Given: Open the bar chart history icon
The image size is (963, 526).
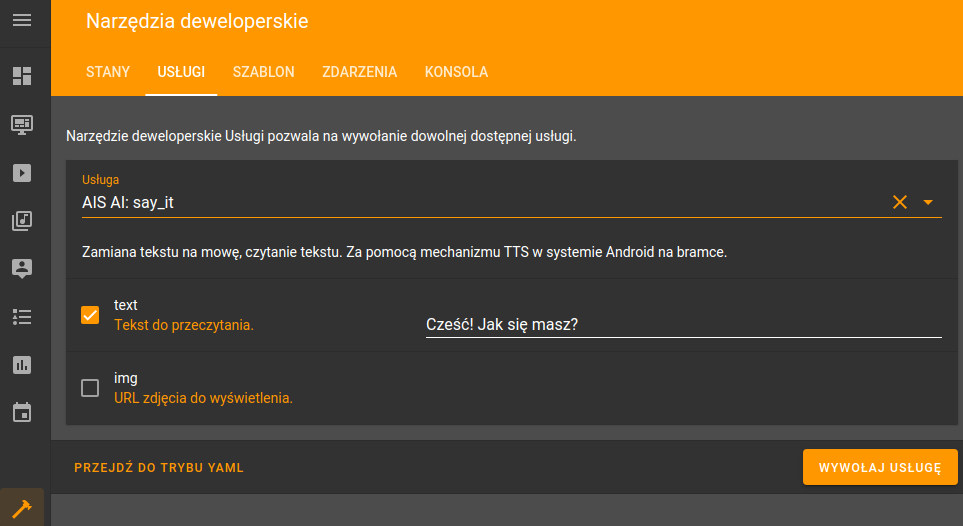Looking at the screenshot, I should click(x=22, y=365).
